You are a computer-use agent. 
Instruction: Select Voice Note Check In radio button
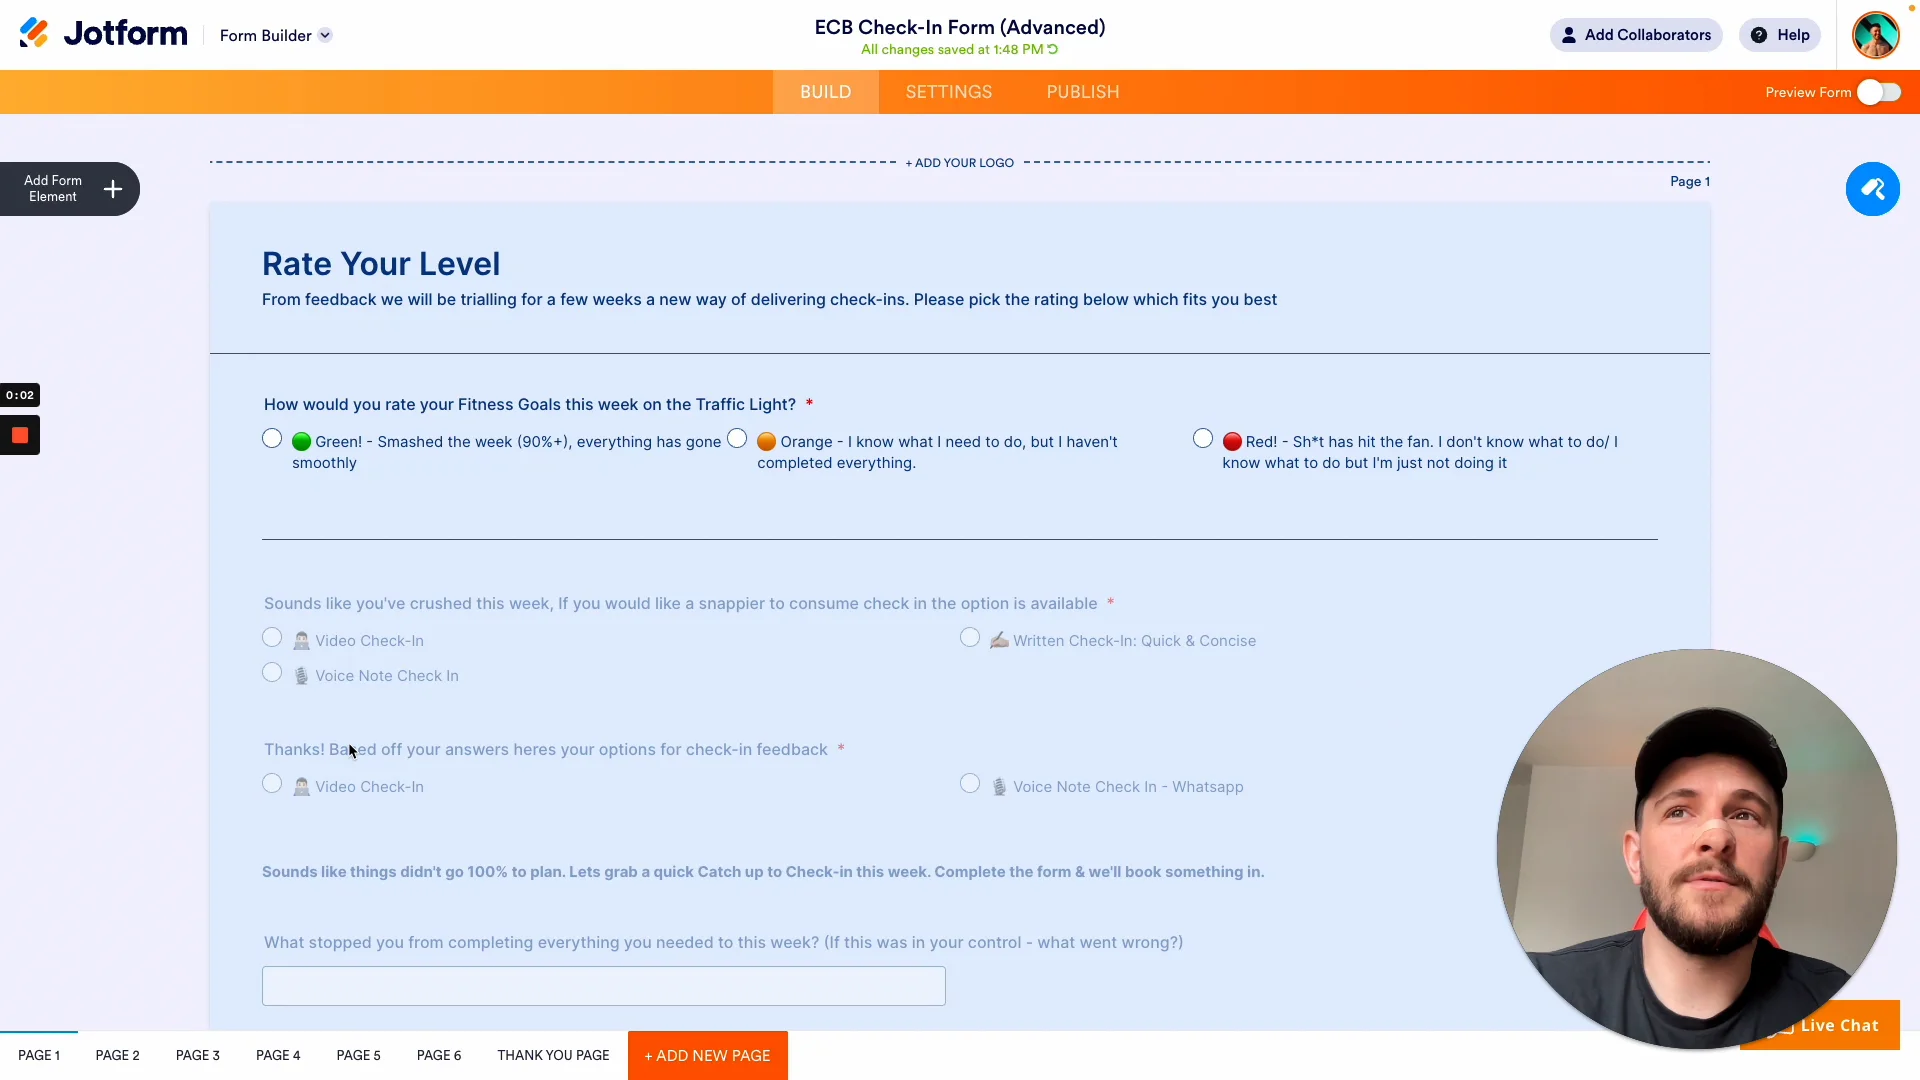[272, 673]
